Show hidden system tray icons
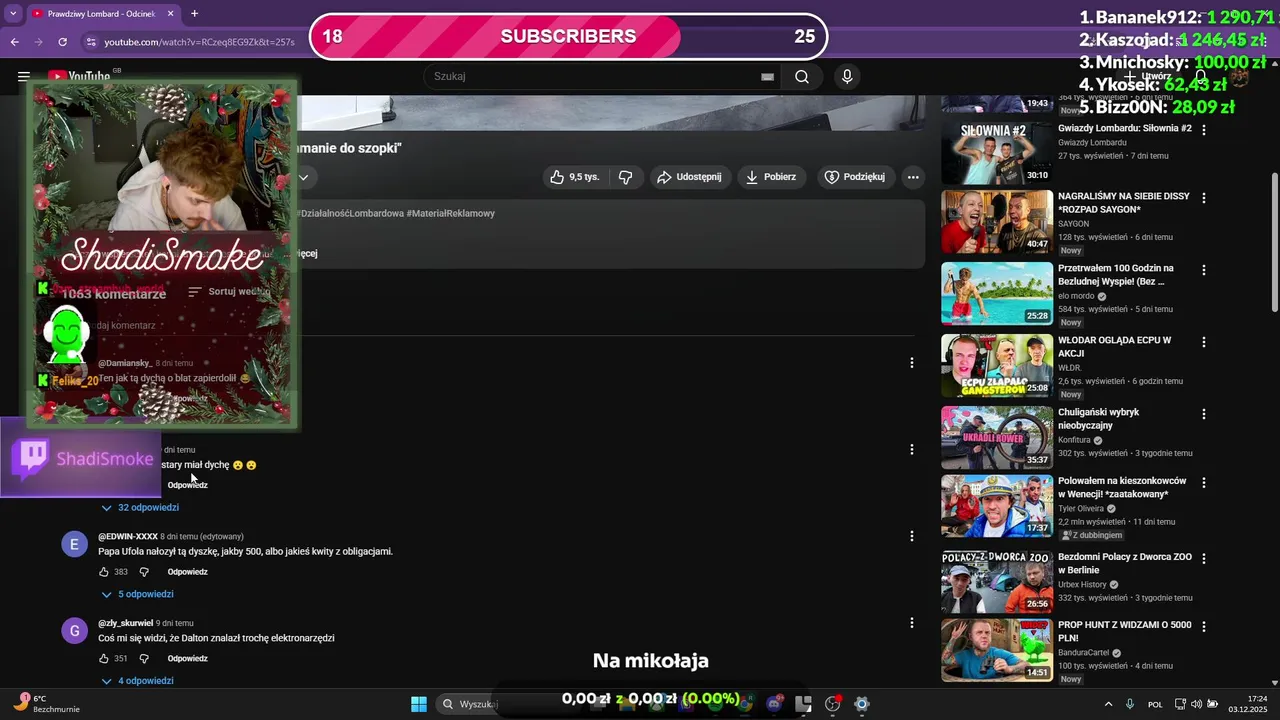Screen dimensions: 1280x720 click(x=1108, y=704)
